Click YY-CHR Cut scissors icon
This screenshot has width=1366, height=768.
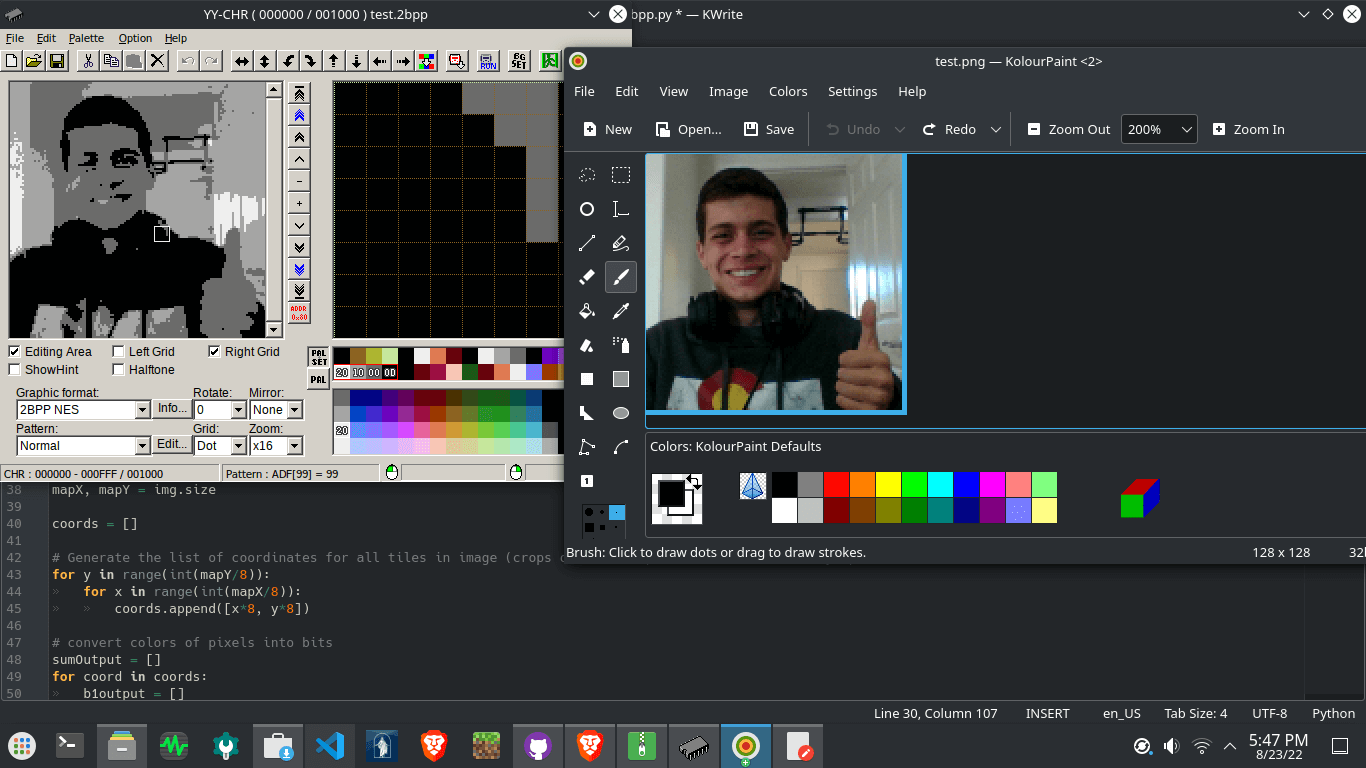(x=88, y=61)
